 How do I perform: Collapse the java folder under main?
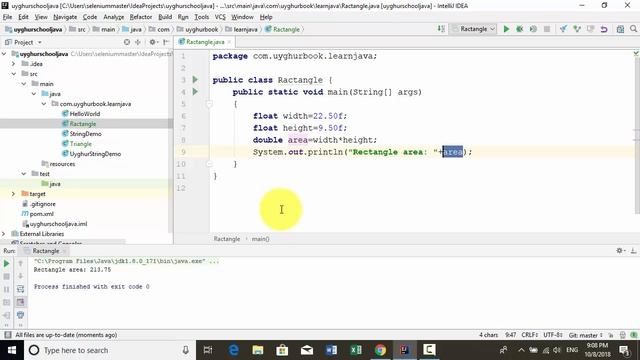click(34, 94)
